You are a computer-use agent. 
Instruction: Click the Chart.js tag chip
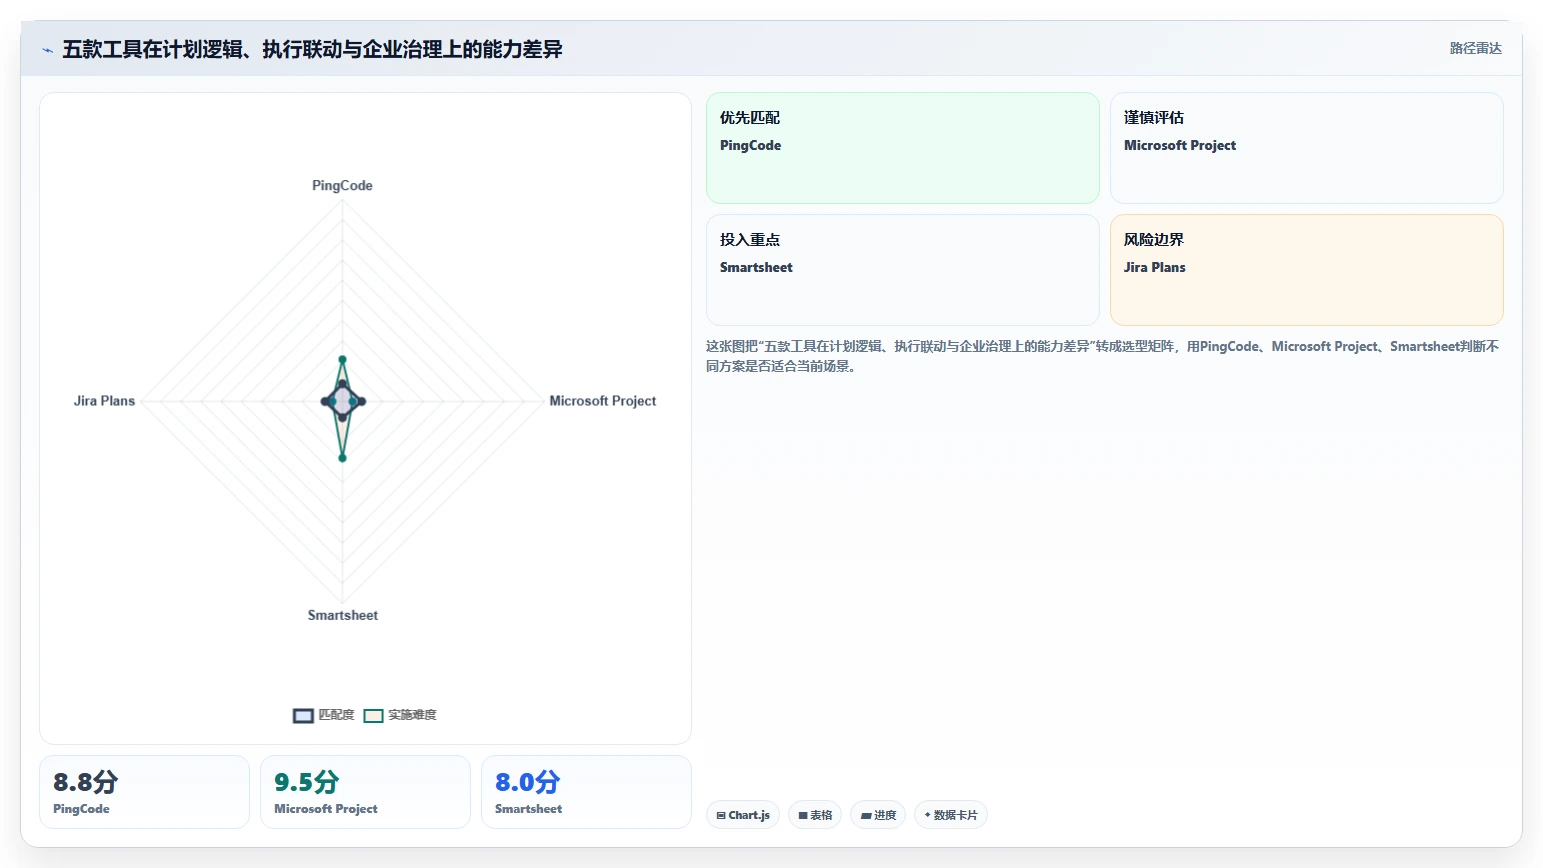pos(743,815)
